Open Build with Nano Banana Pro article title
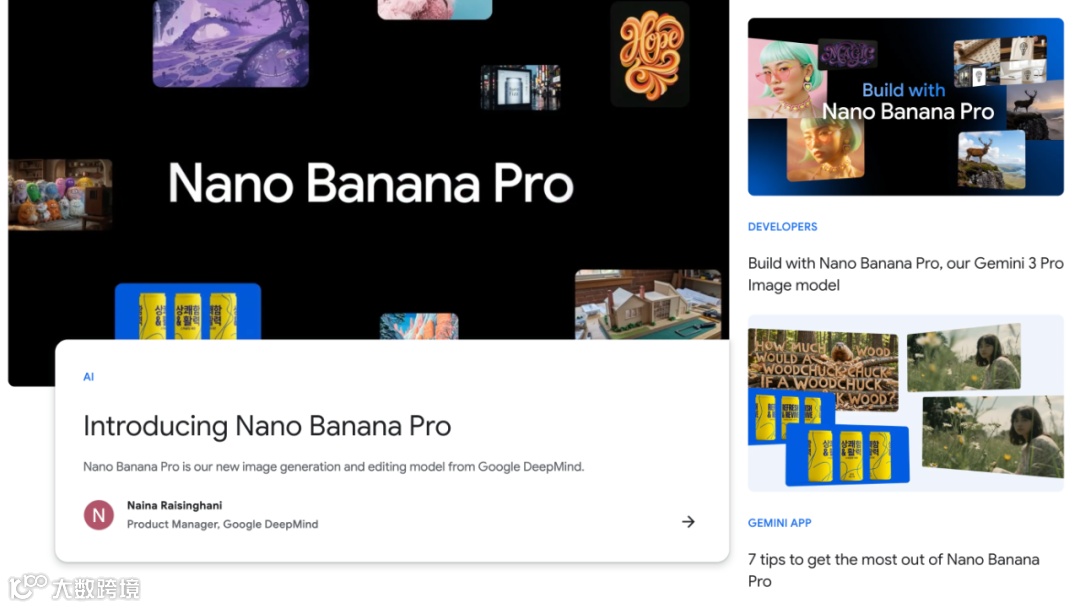The width and height of the screenshot is (1080, 608). tap(906, 274)
